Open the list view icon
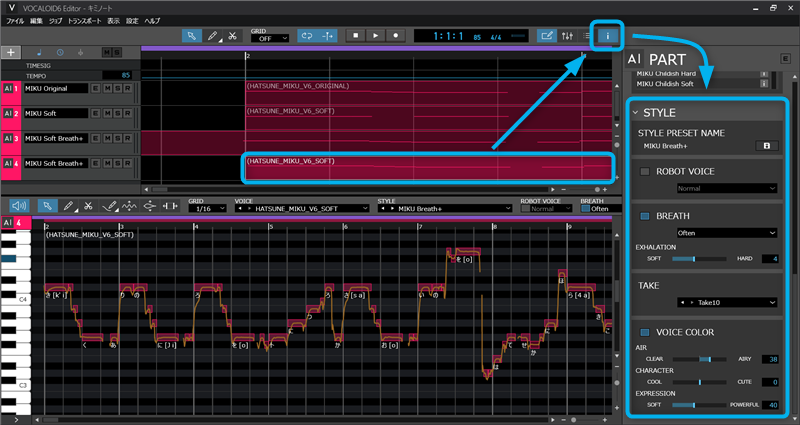 coord(586,36)
